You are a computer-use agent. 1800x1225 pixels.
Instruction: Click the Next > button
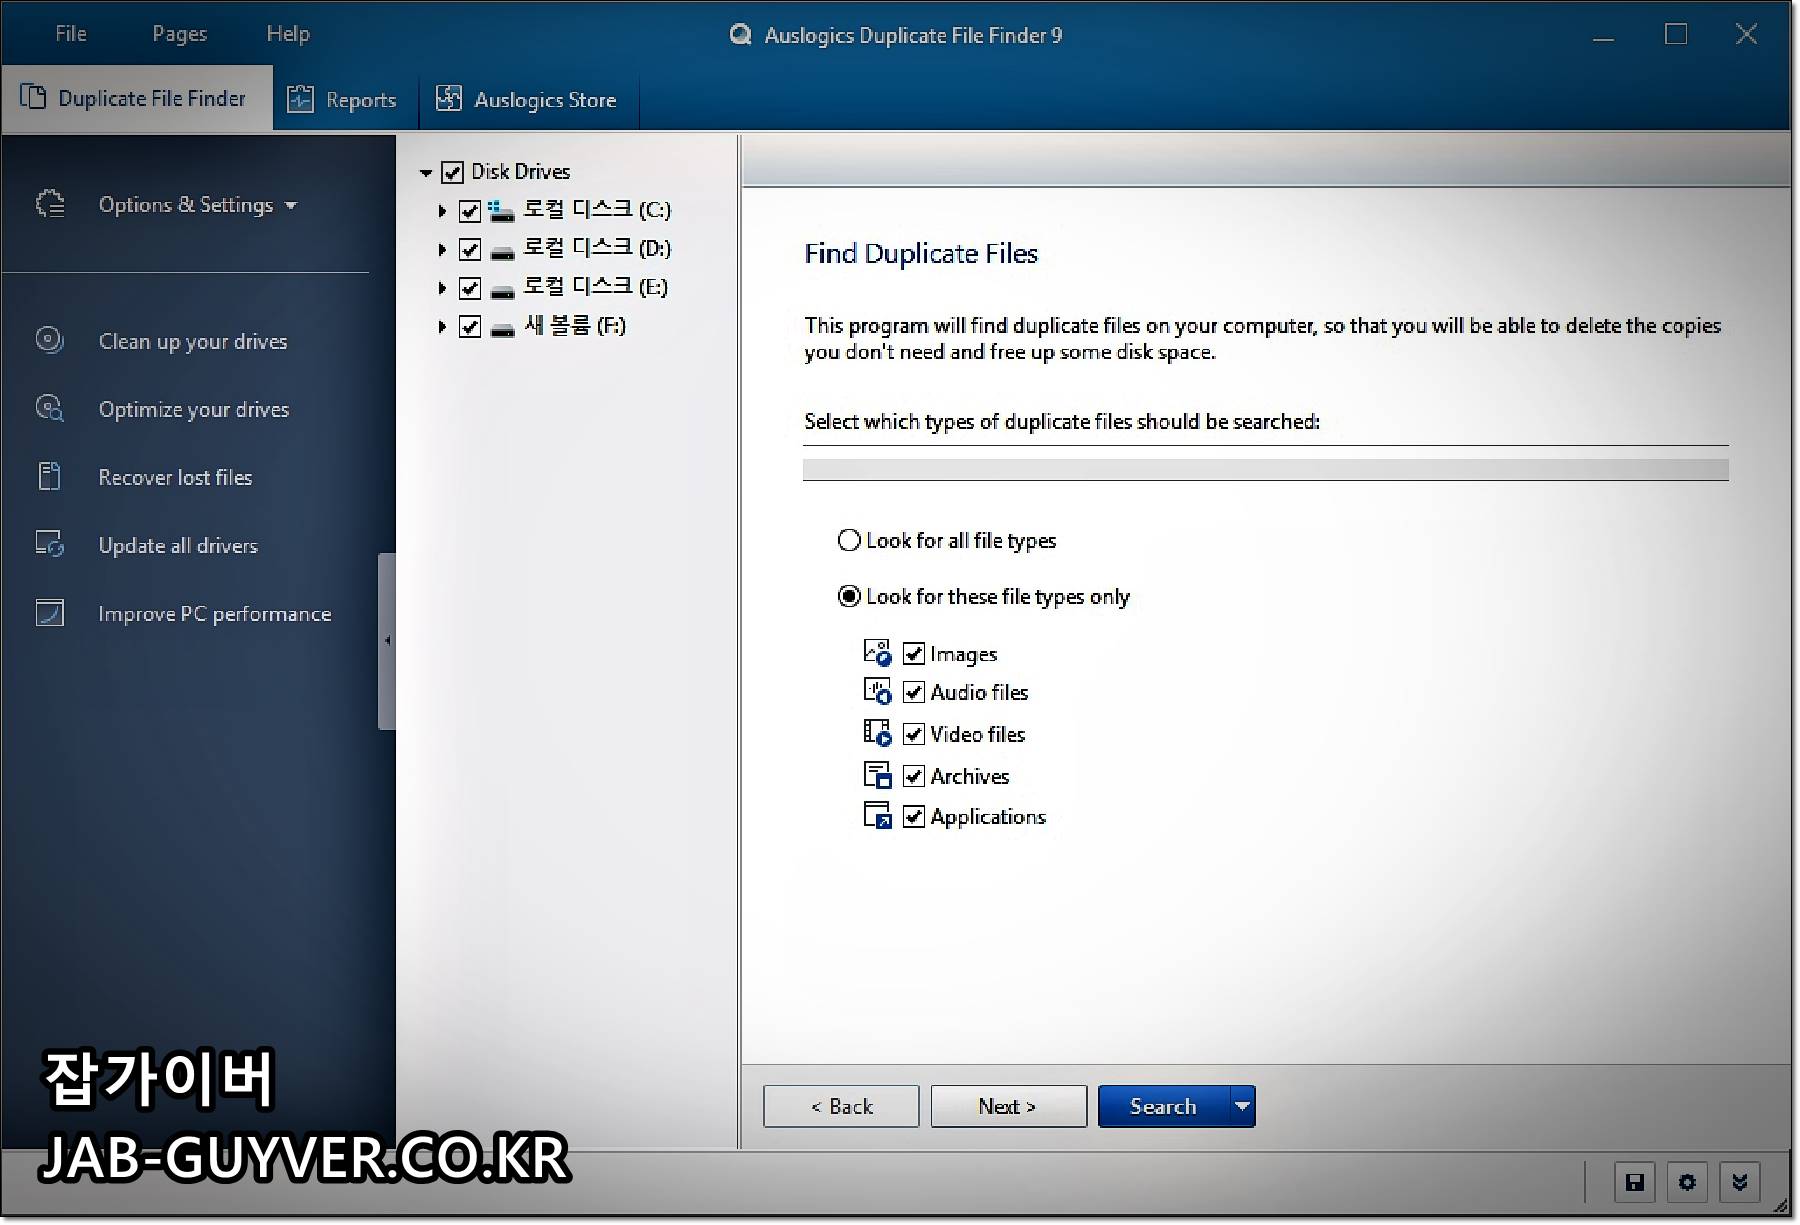pos(1008,1106)
